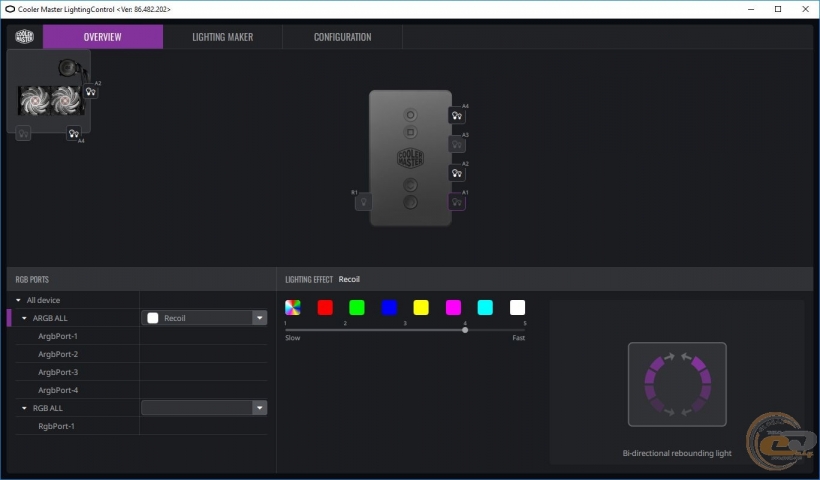This screenshot has width=820, height=480.
Task: Minimize the LightingControl window
Action: click(751, 9)
